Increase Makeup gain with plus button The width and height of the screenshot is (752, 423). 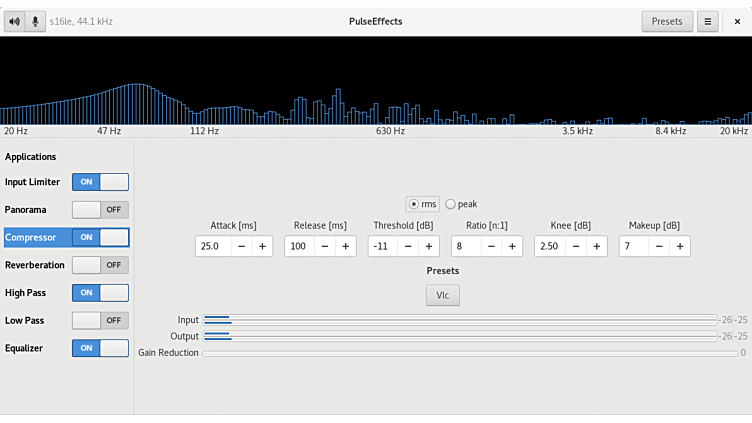coord(680,246)
